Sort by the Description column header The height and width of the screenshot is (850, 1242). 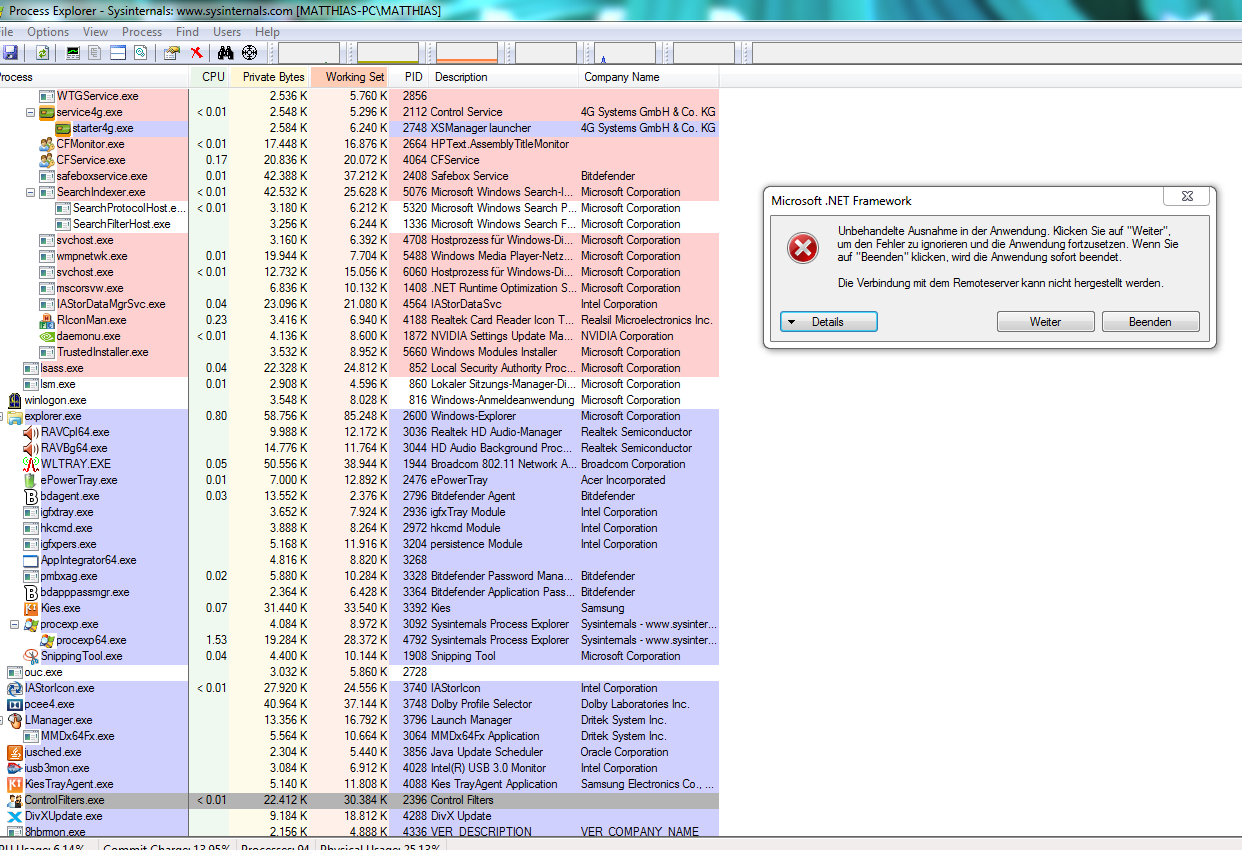pos(505,77)
